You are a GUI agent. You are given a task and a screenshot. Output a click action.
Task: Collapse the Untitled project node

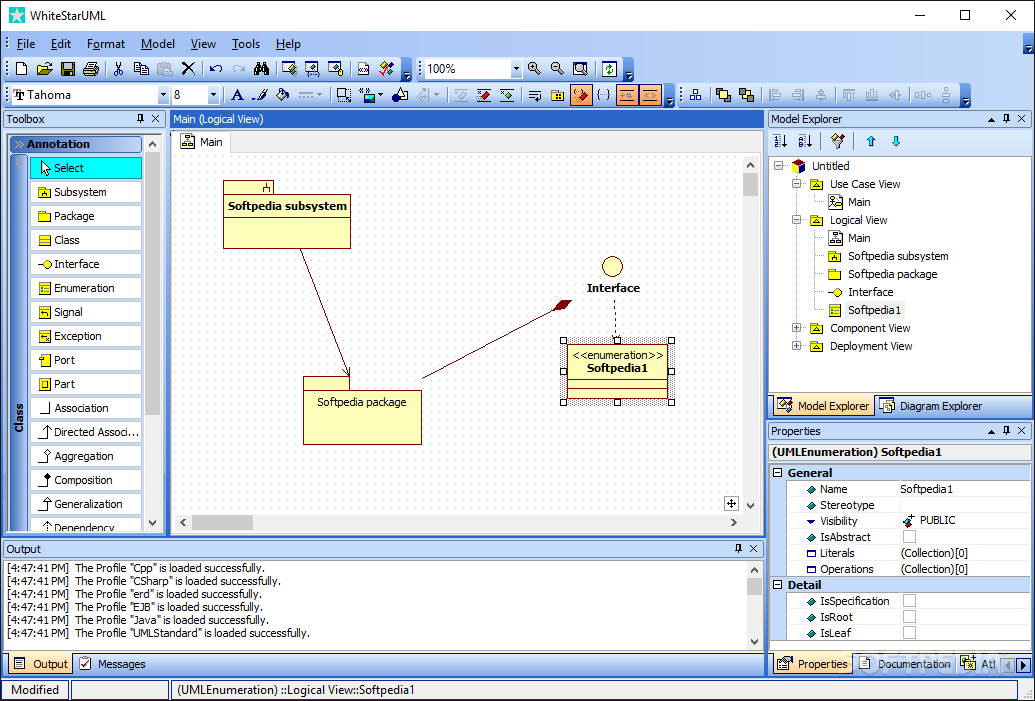[x=779, y=166]
